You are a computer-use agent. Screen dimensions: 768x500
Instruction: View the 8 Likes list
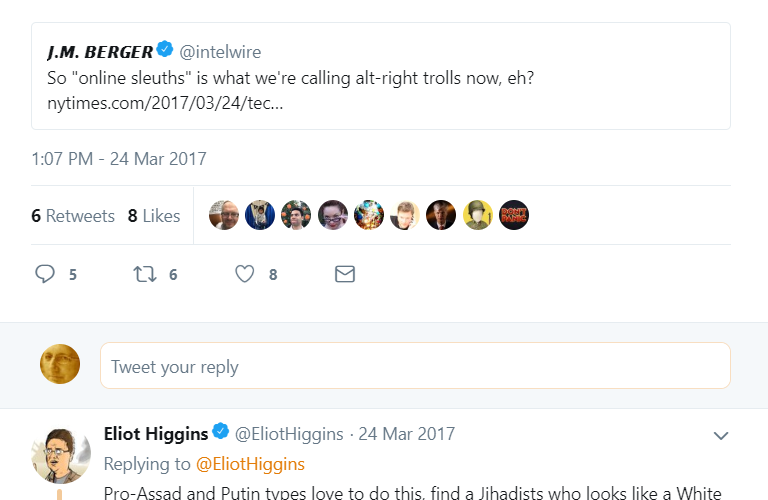(x=154, y=215)
